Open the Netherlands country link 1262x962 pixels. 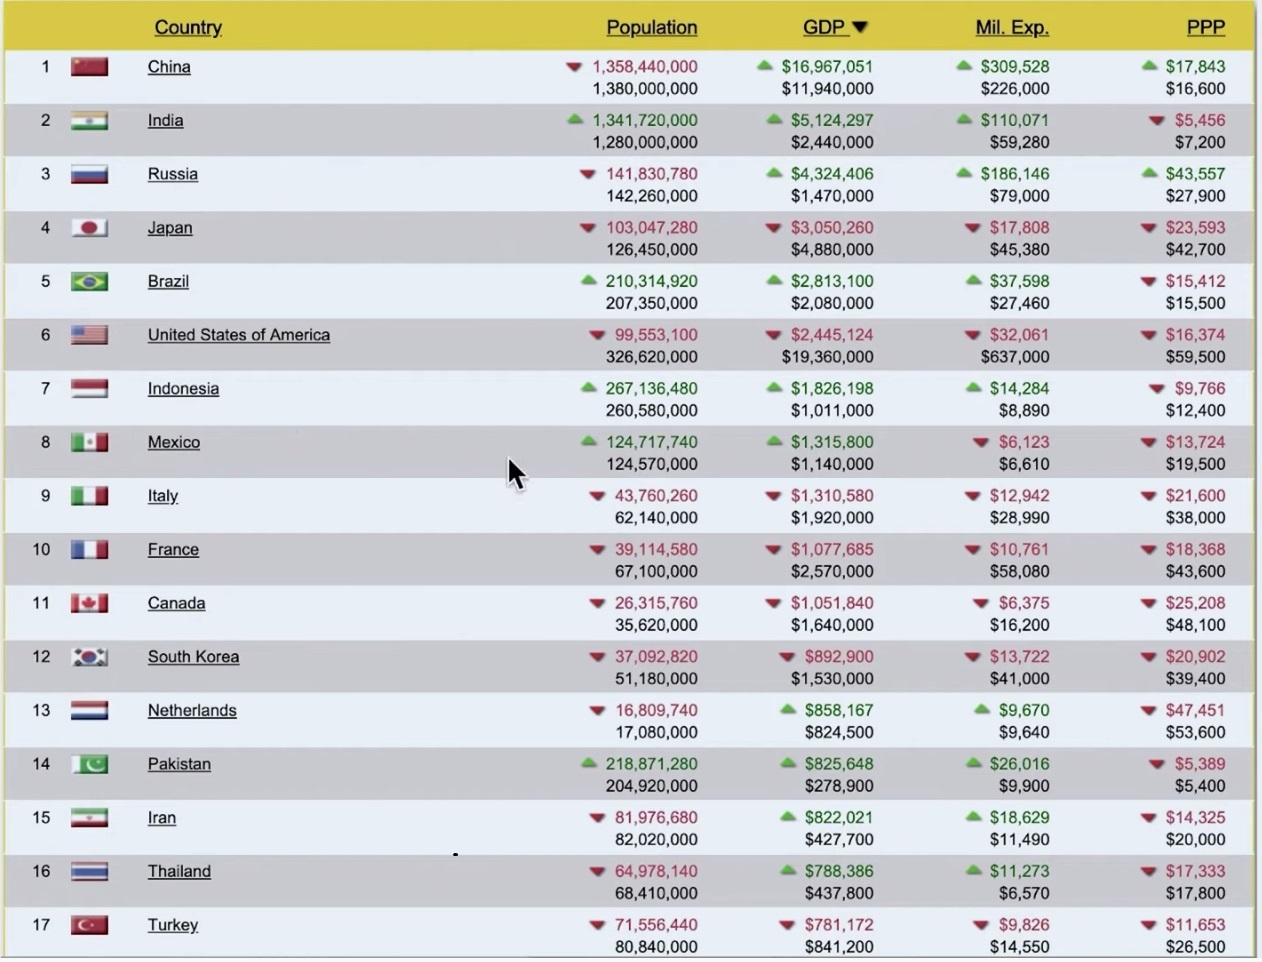point(192,711)
